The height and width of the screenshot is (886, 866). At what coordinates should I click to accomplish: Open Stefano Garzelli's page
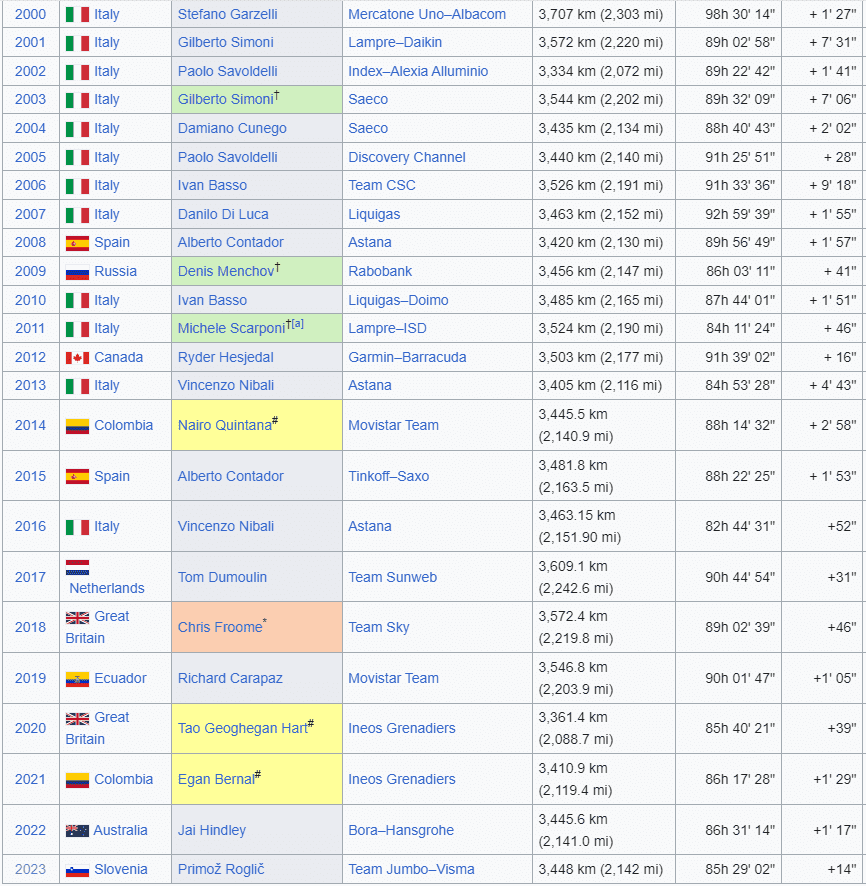(x=228, y=14)
